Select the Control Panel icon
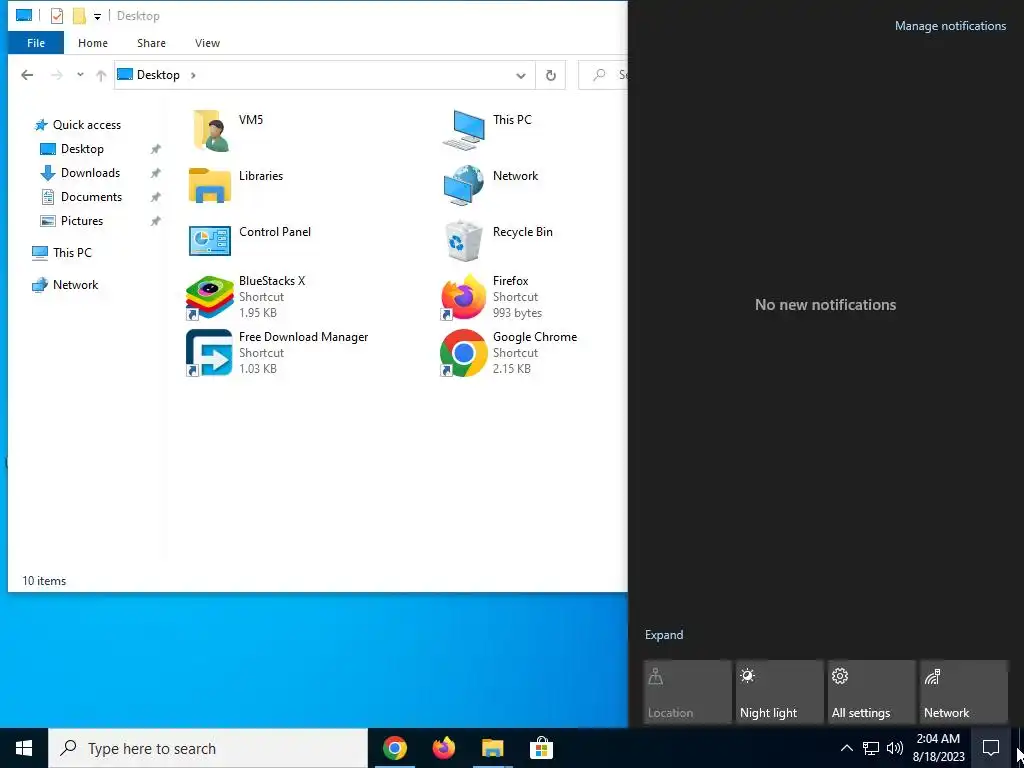The height and width of the screenshot is (768, 1024). 210,241
